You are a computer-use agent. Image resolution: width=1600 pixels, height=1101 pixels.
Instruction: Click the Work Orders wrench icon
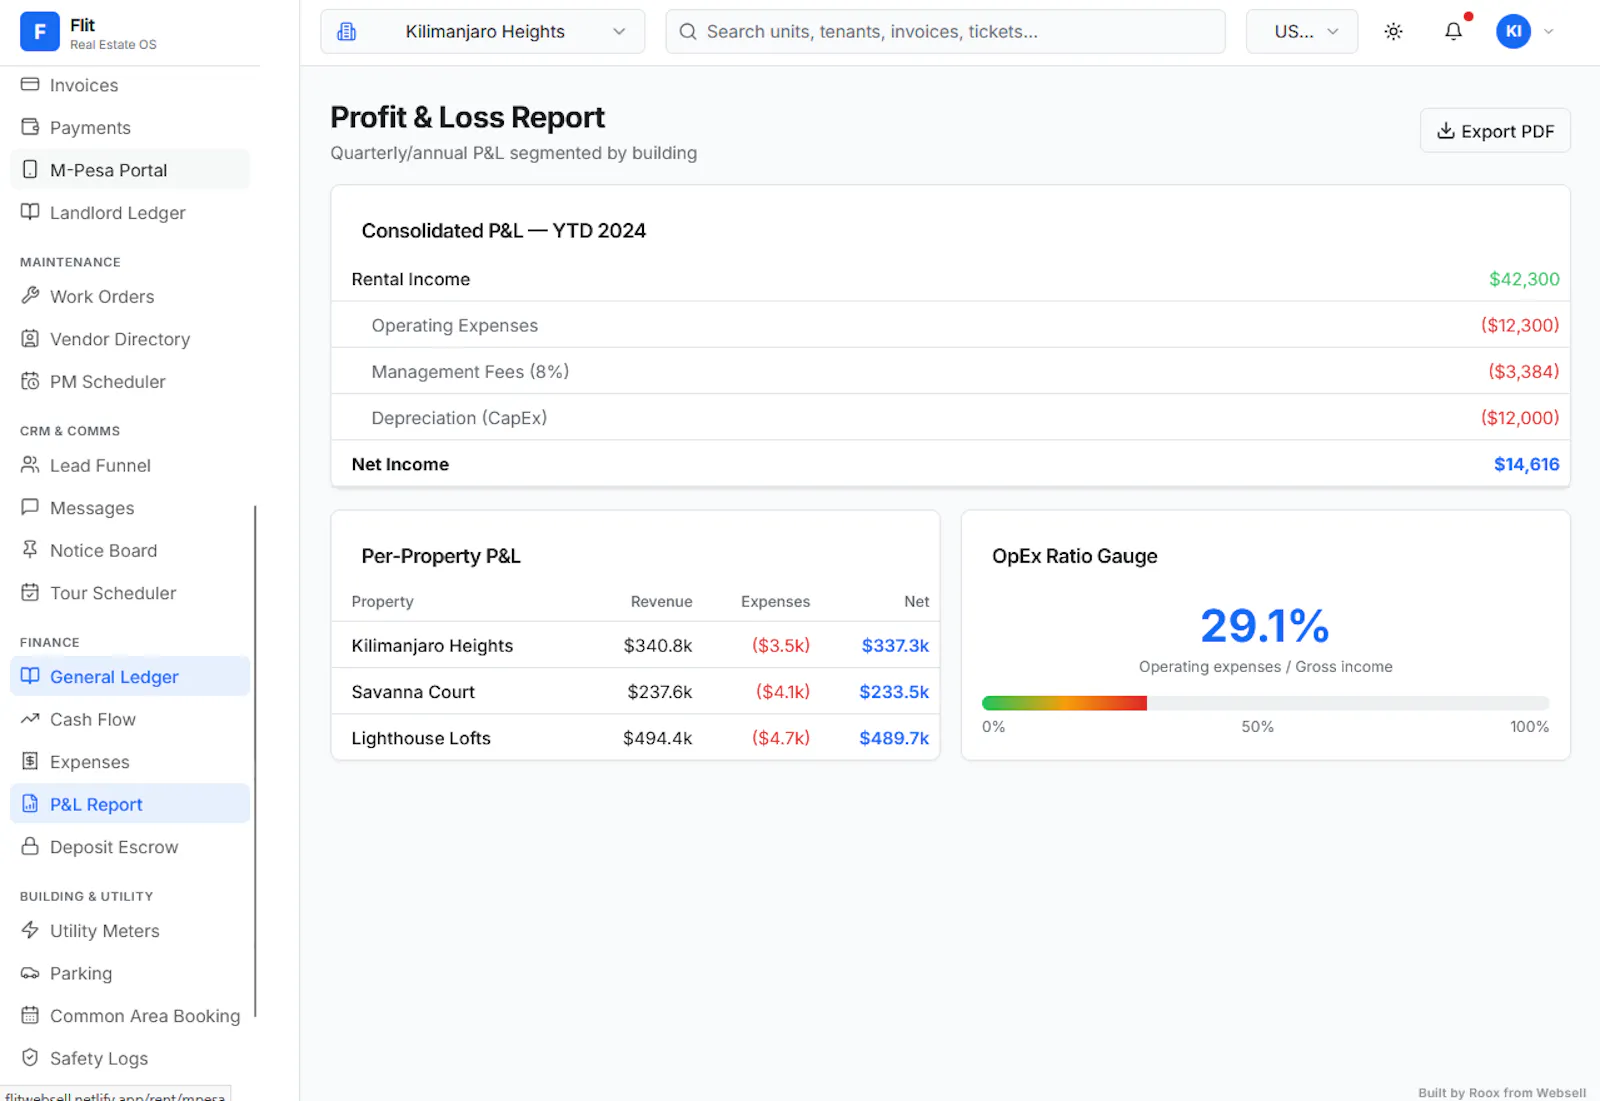(30, 296)
